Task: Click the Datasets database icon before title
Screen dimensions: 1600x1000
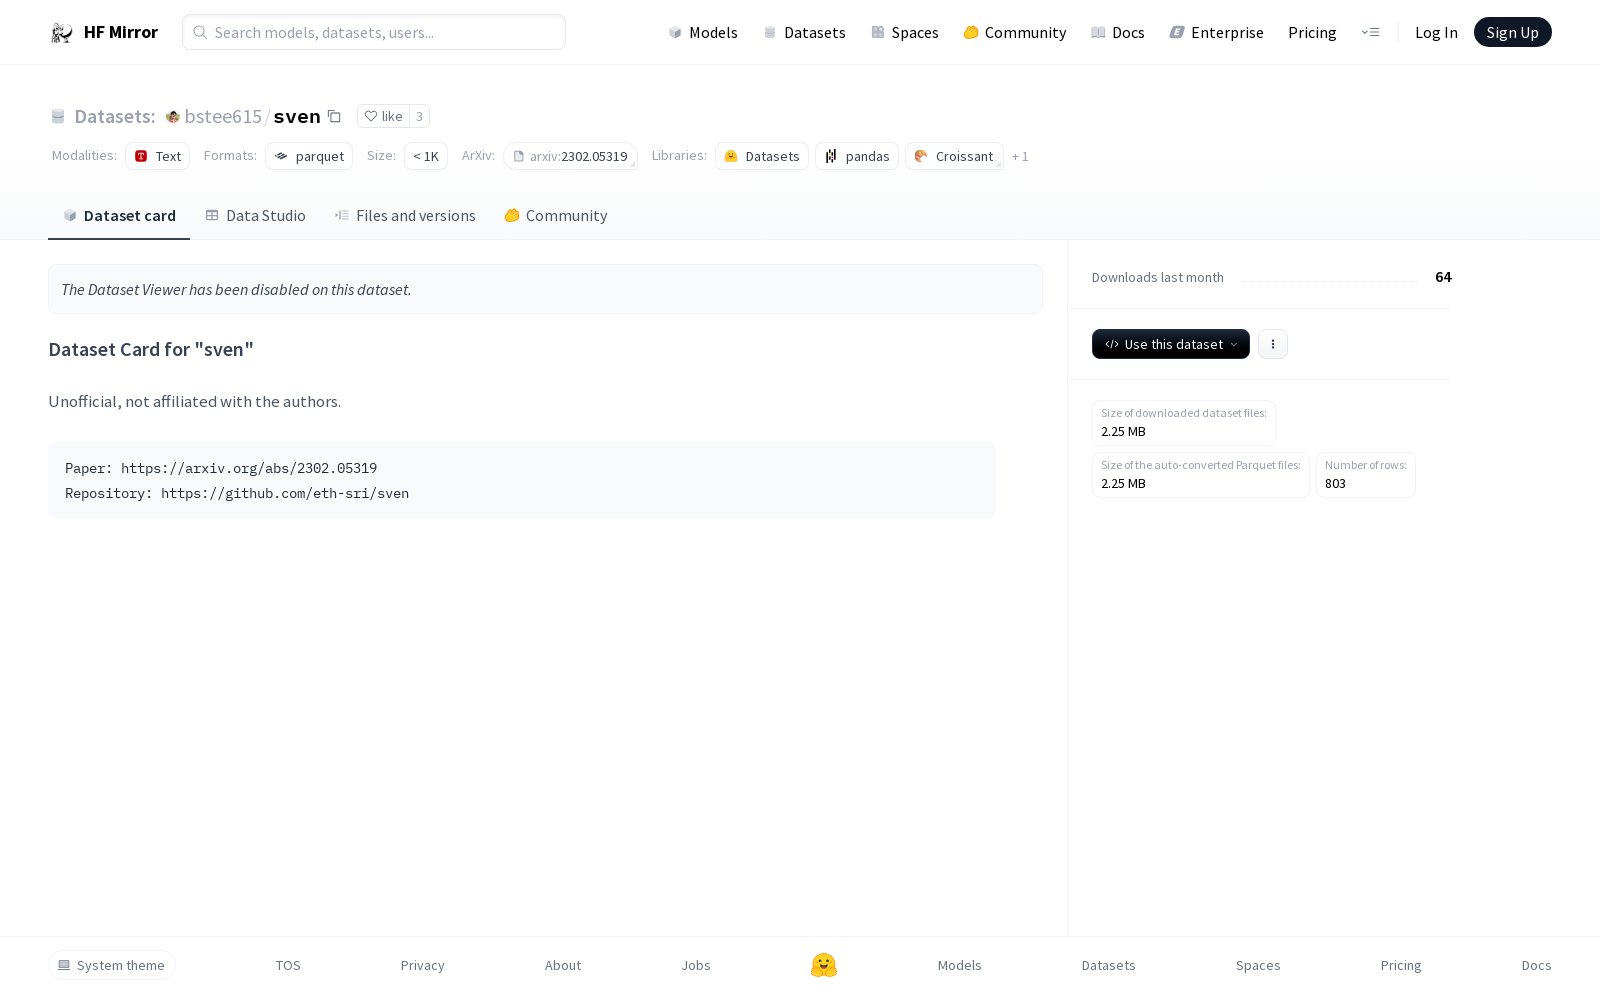Action: click(58, 117)
